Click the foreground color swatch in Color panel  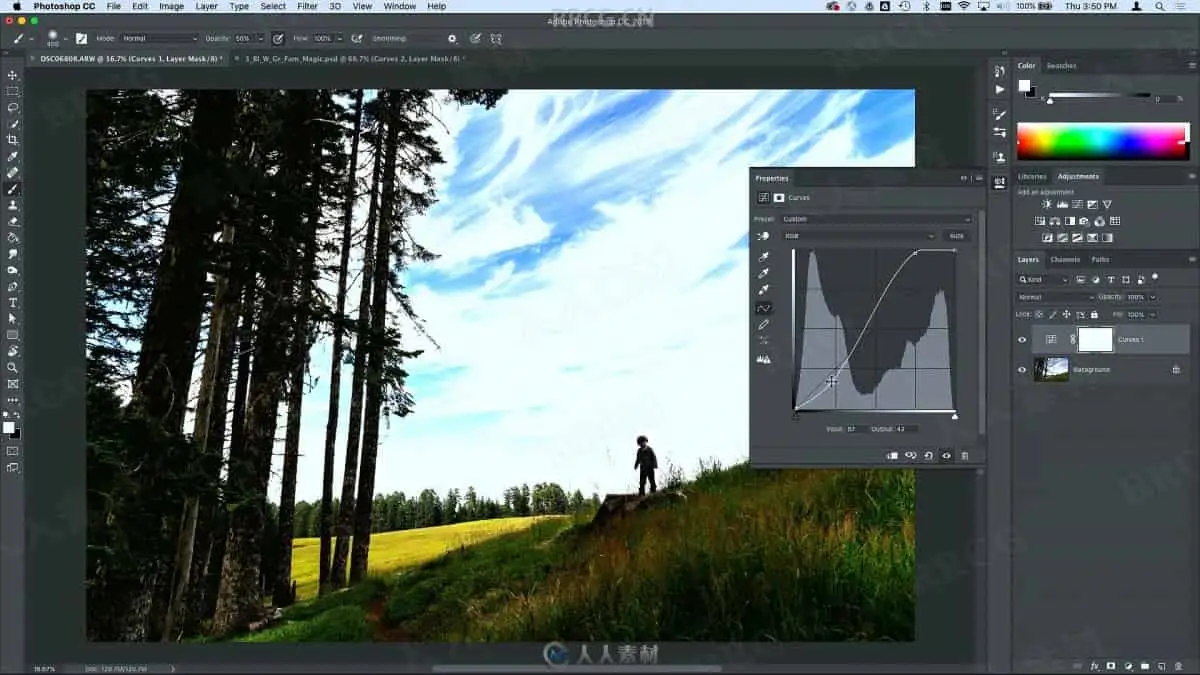click(1024, 86)
